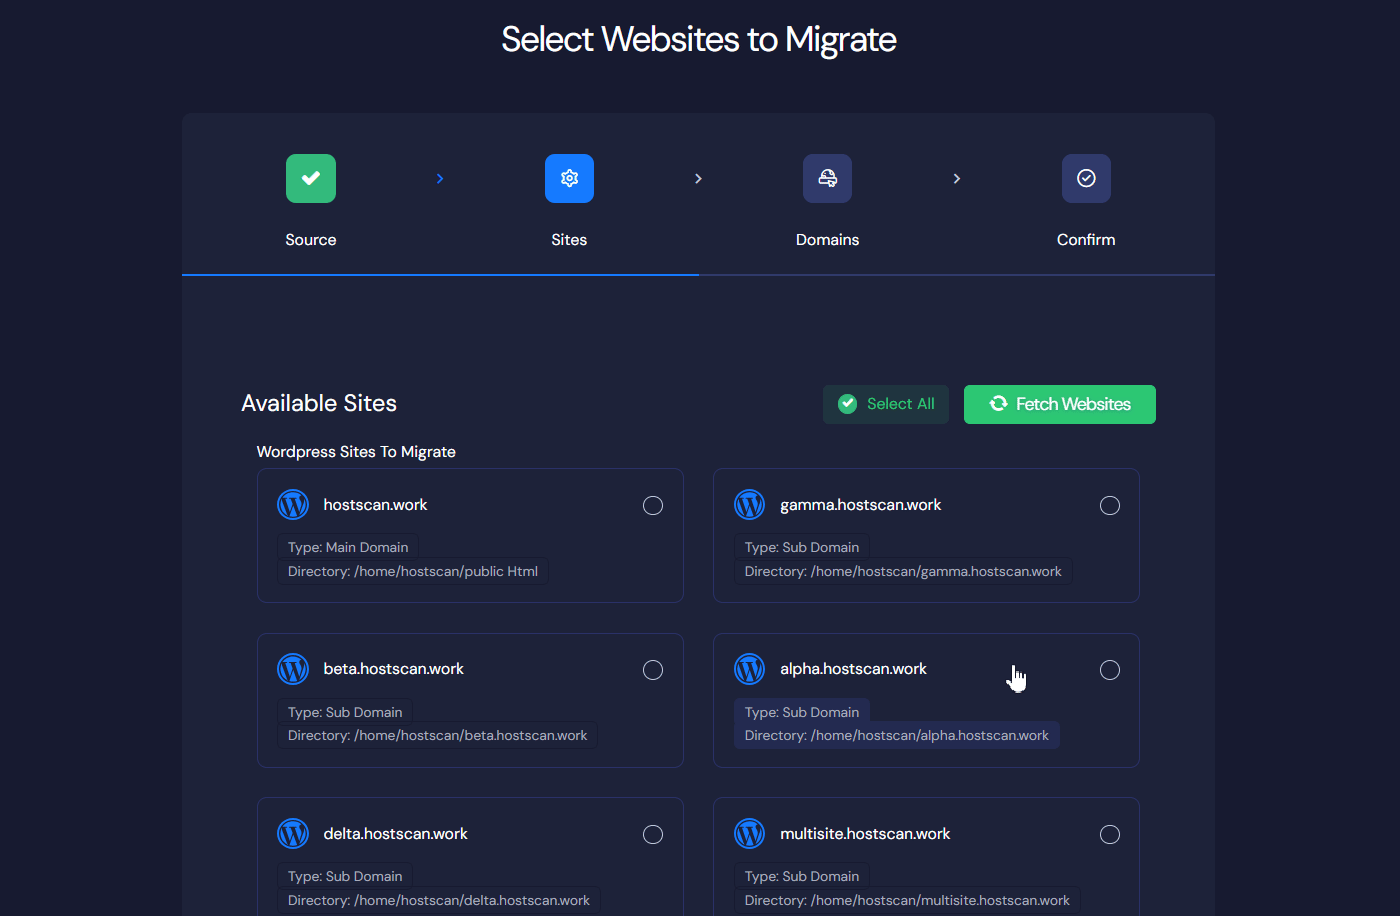Screen dimensions: 1400x916
Task: Click the arrow between Sites and Domains
Action: (x=698, y=178)
